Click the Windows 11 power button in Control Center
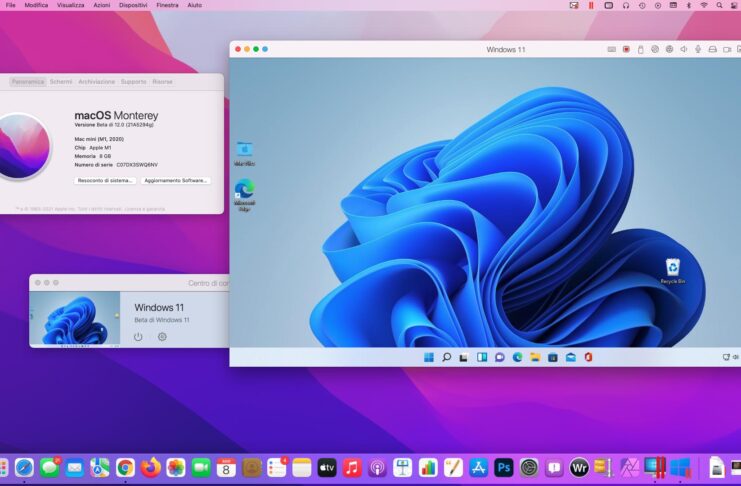The image size is (741, 486). pyautogui.click(x=138, y=337)
